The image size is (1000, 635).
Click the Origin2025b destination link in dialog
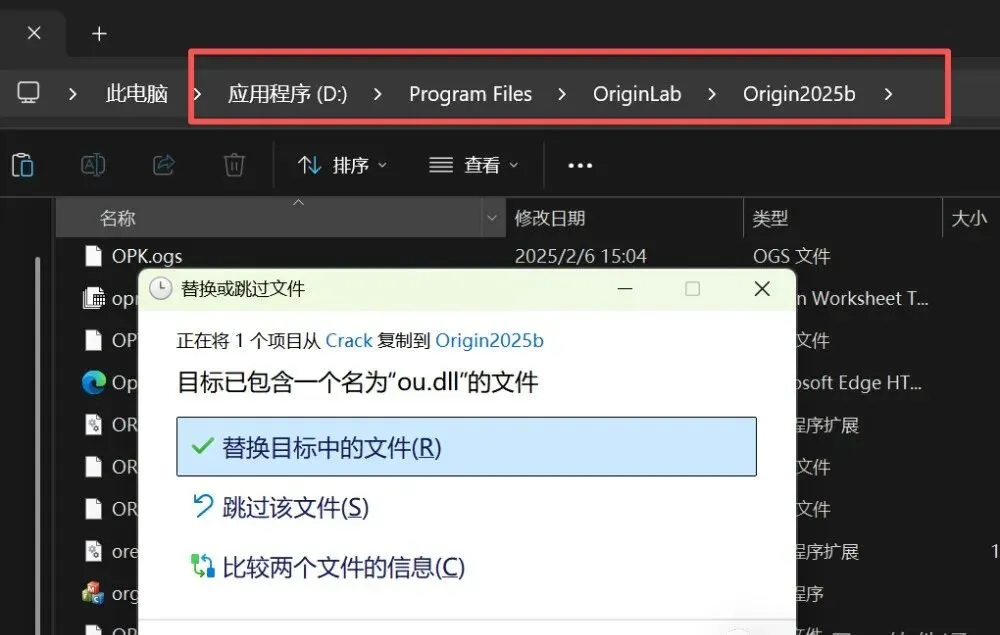pos(489,340)
